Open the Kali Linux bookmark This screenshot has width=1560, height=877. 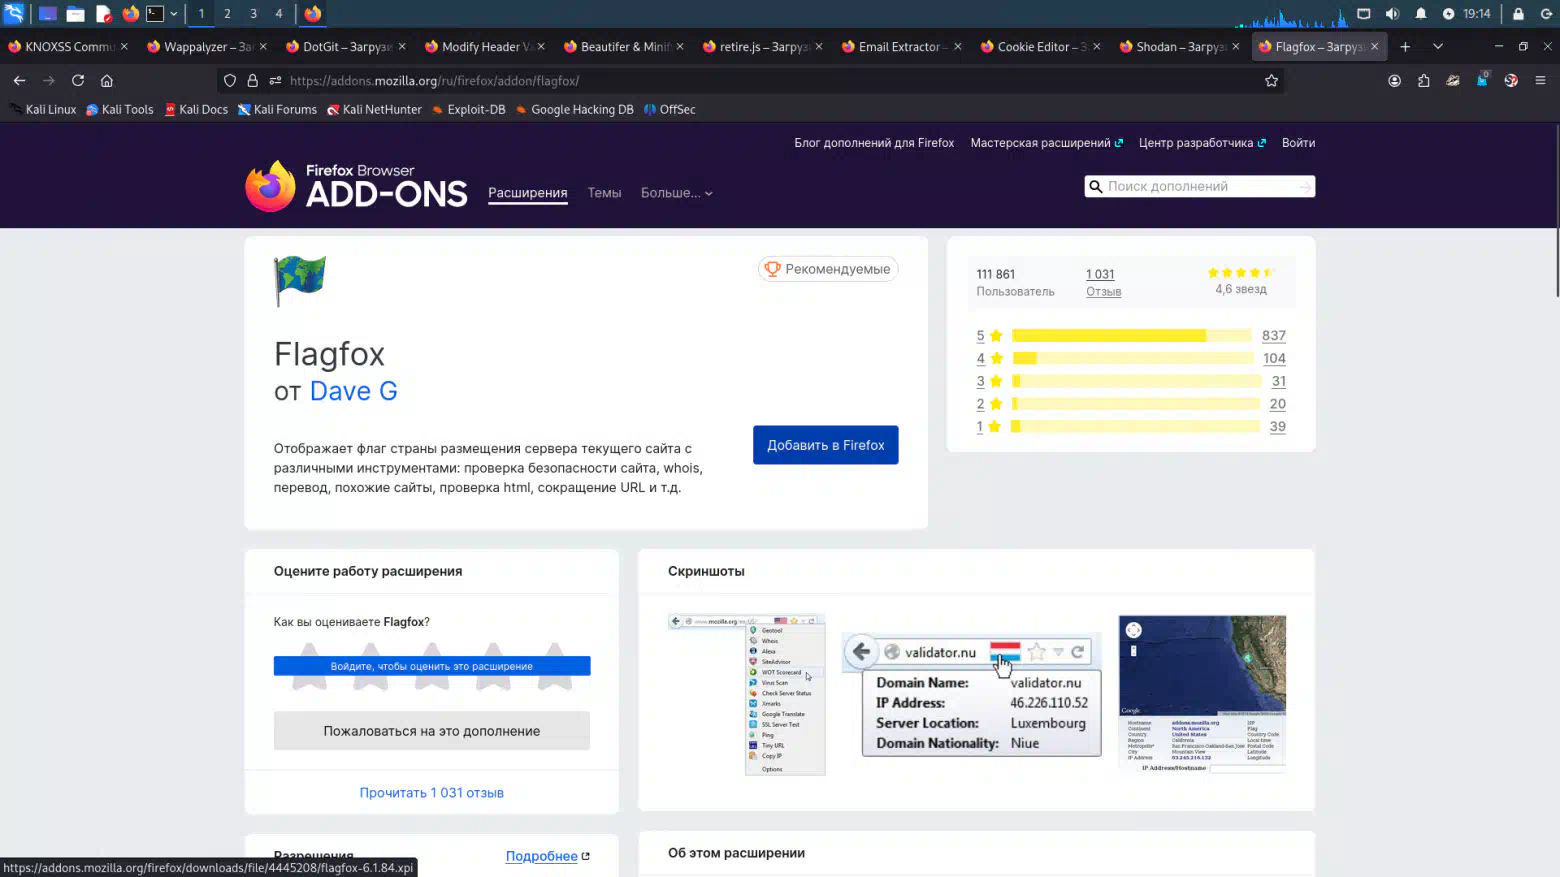(x=43, y=110)
